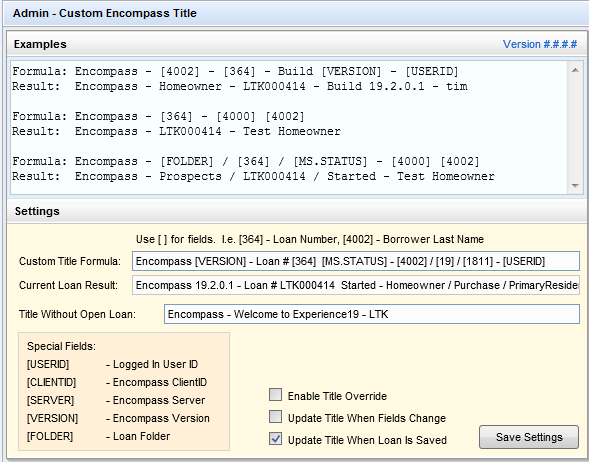Open the Version #.#.#.# link
Image resolution: width=589 pixels, height=462 pixels.
(x=540, y=44)
